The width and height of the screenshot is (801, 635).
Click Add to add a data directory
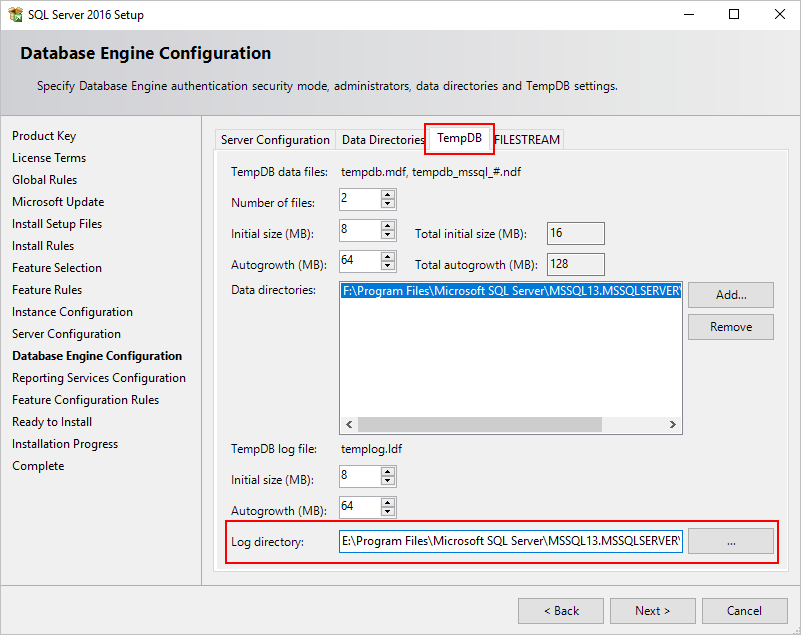point(730,294)
